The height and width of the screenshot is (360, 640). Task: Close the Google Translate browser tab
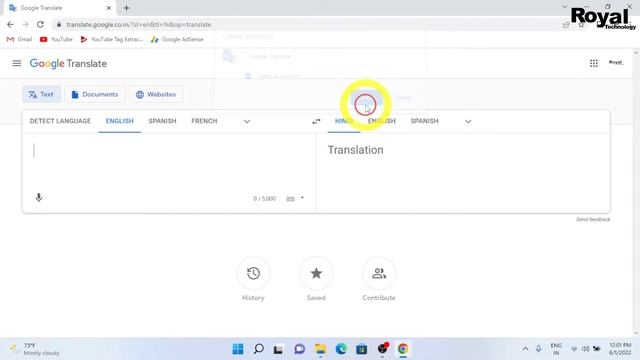(109, 8)
